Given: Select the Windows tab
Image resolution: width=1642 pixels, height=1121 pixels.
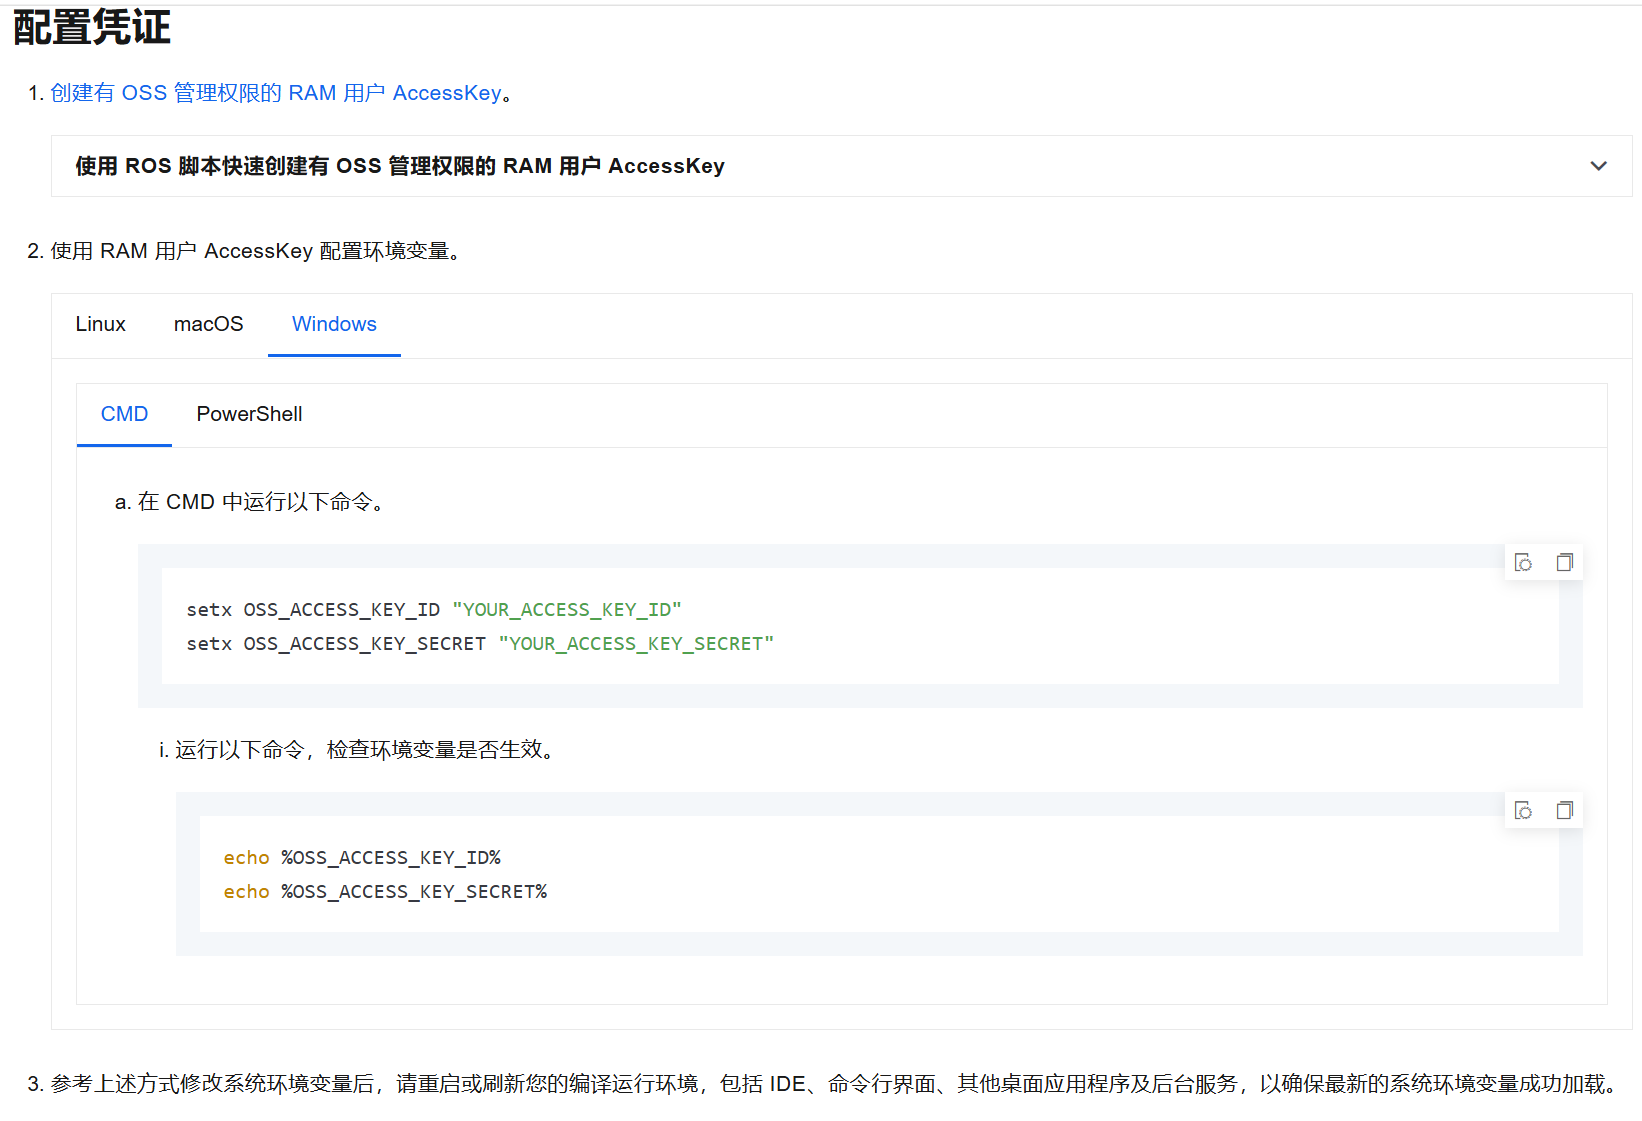Looking at the screenshot, I should pyautogui.click(x=334, y=324).
